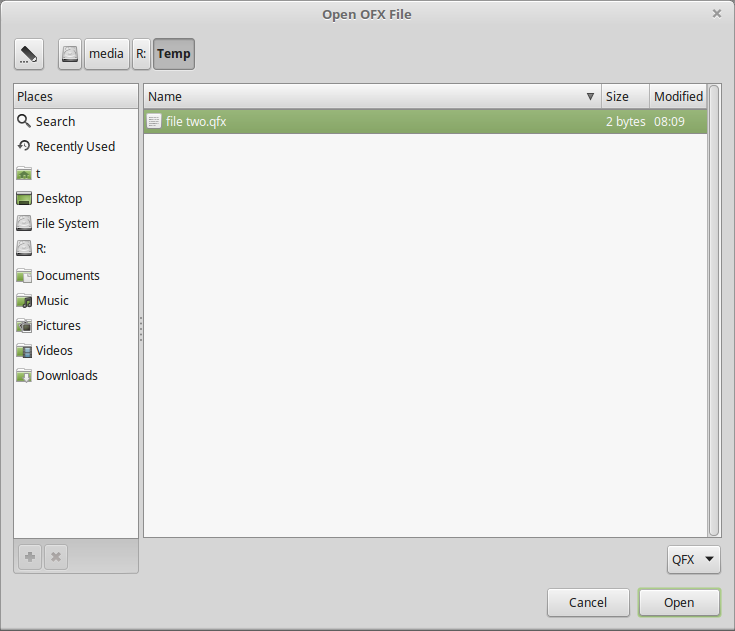Open File System in Places
This screenshot has width=735, height=631.
(x=76, y=224)
